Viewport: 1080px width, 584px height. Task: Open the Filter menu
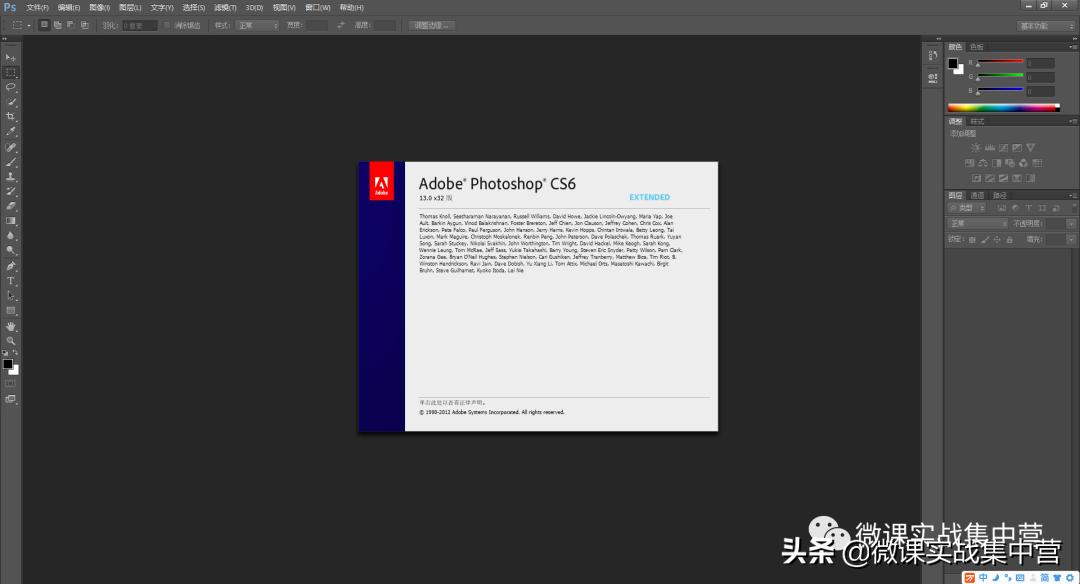[227, 8]
